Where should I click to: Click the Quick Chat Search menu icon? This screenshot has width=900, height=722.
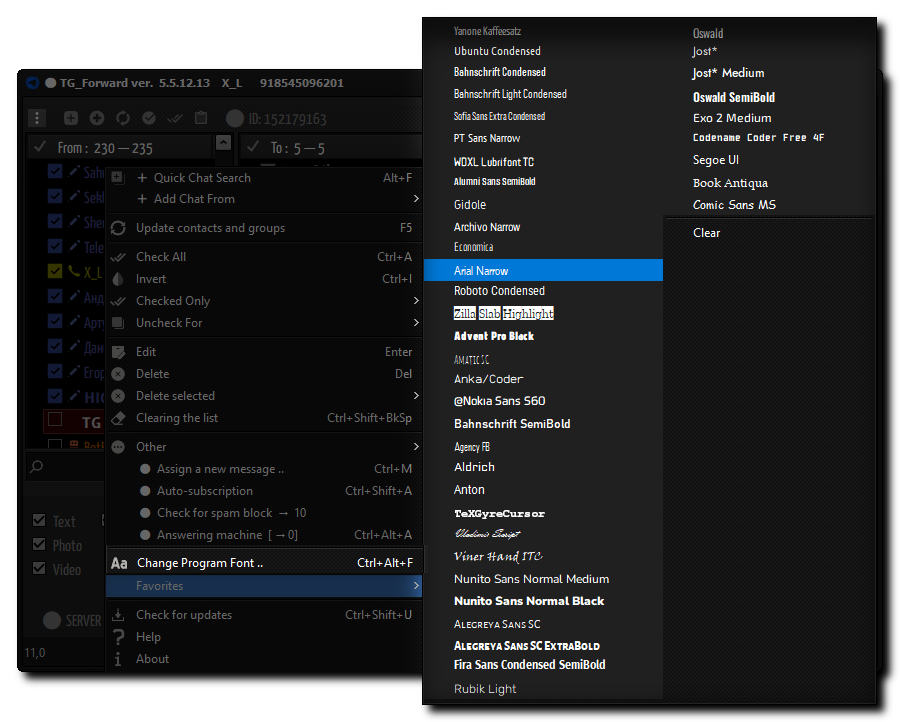coord(117,177)
